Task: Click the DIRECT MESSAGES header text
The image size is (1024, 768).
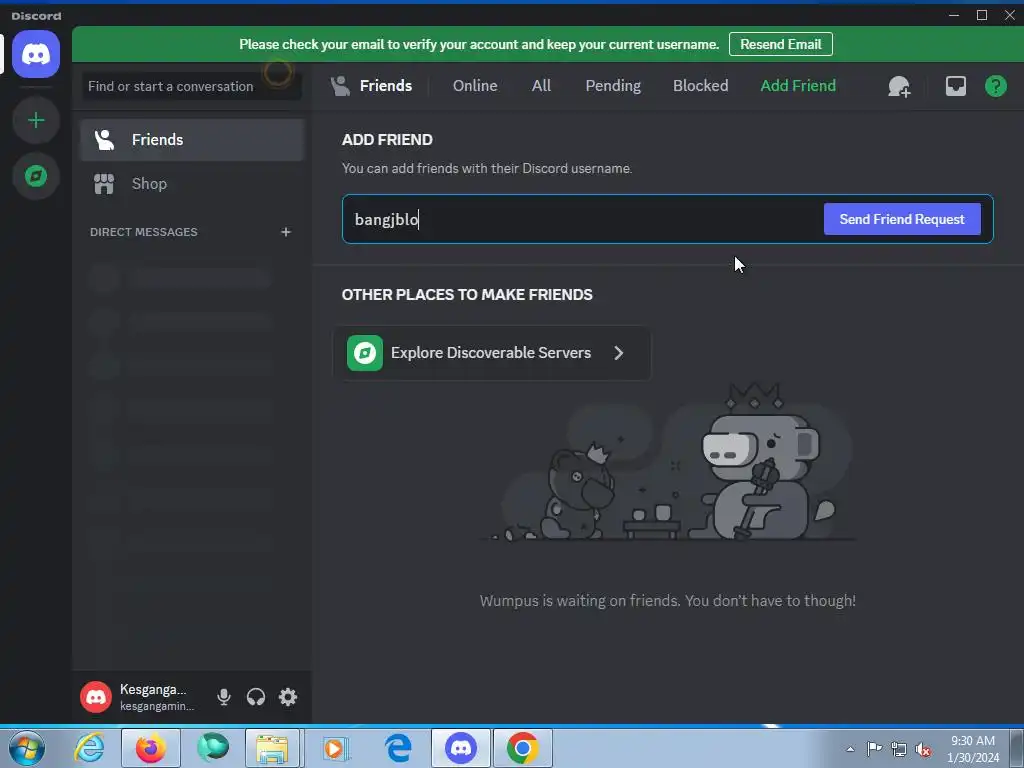Action: (x=144, y=232)
